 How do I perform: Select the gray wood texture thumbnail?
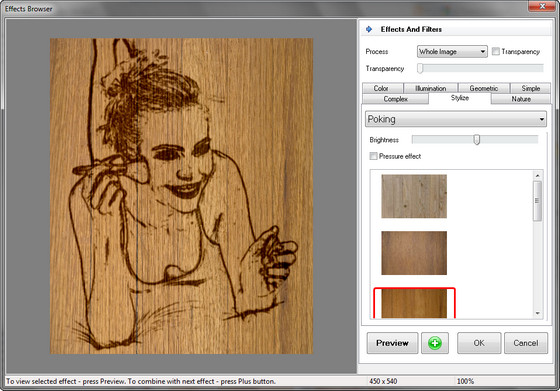pyautogui.click(x=414, y=196)
